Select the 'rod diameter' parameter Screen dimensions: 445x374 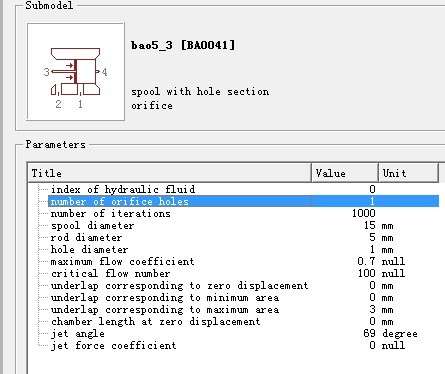pyautogui.click(x=243, y=237)
